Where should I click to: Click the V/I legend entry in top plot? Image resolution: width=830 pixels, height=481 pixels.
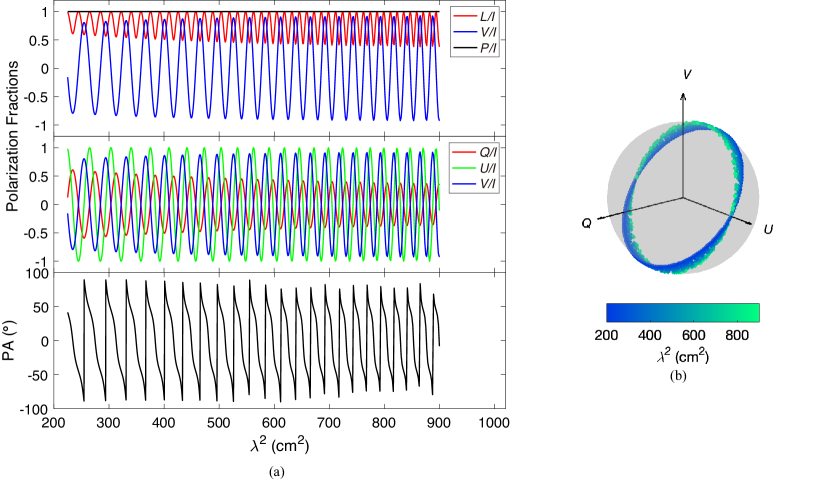475,32
